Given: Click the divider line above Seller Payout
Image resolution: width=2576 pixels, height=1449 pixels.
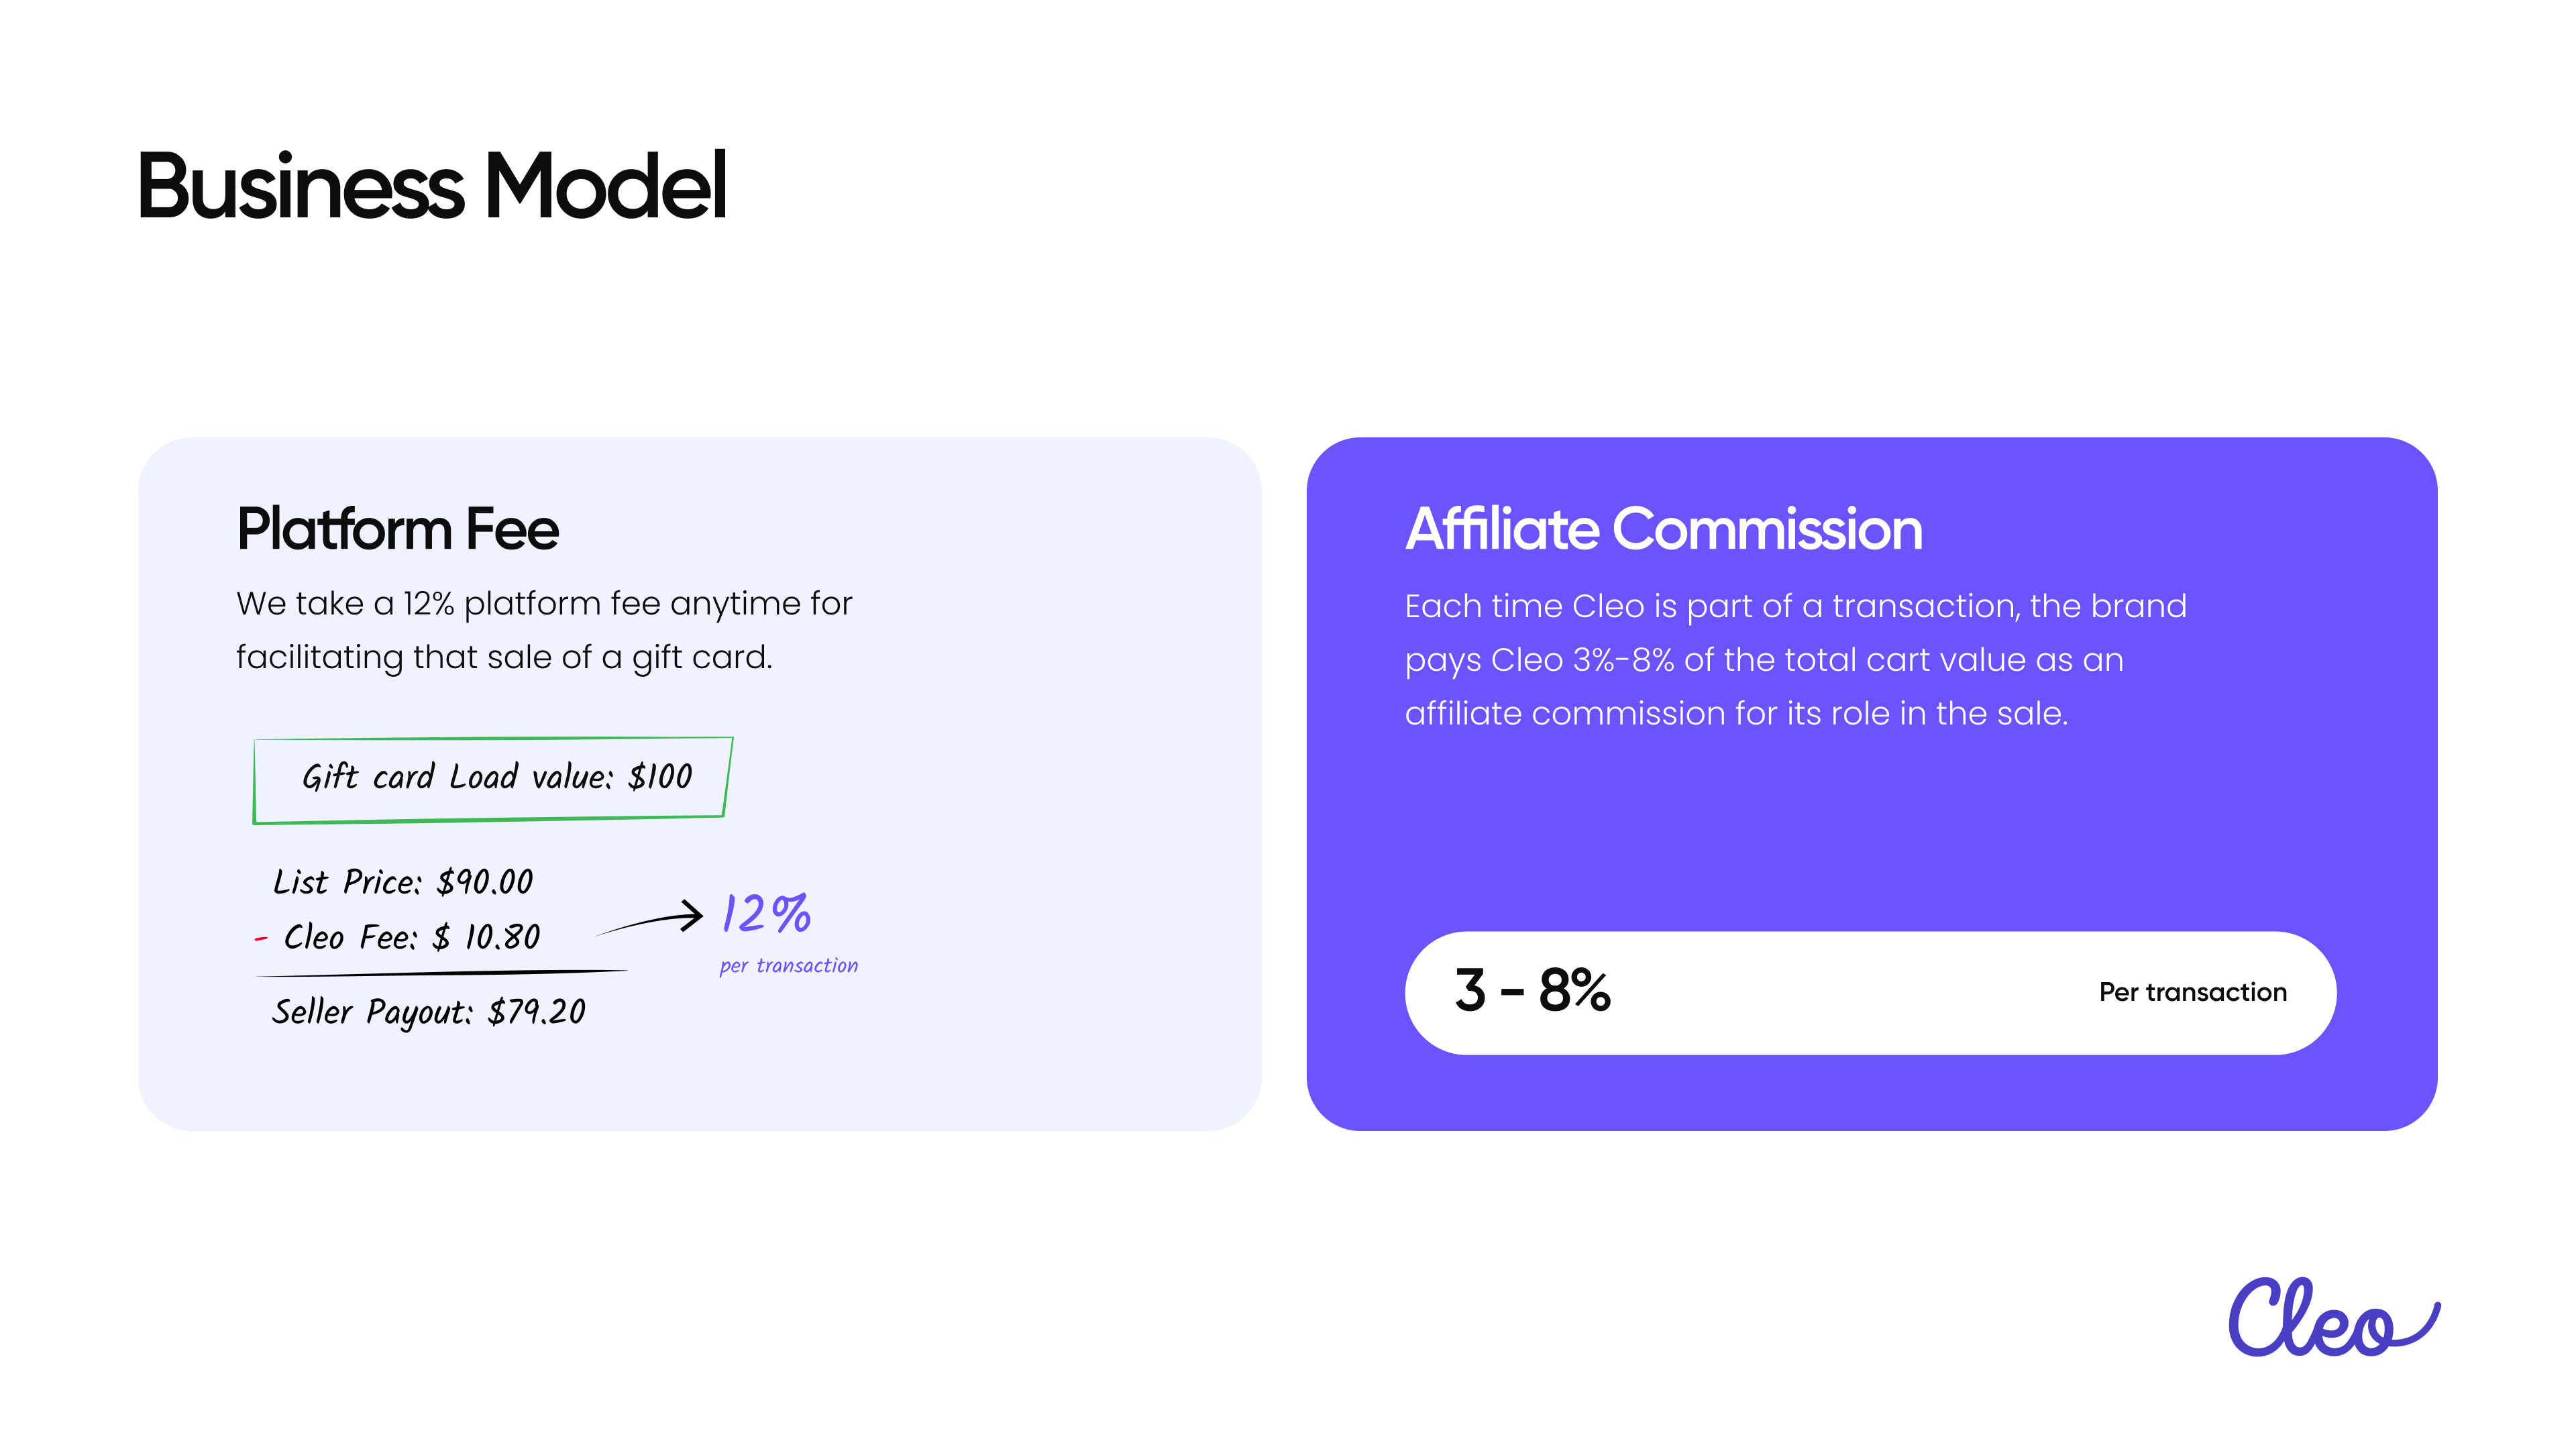Looking at the screenshot, I should (x=441, y=972).
